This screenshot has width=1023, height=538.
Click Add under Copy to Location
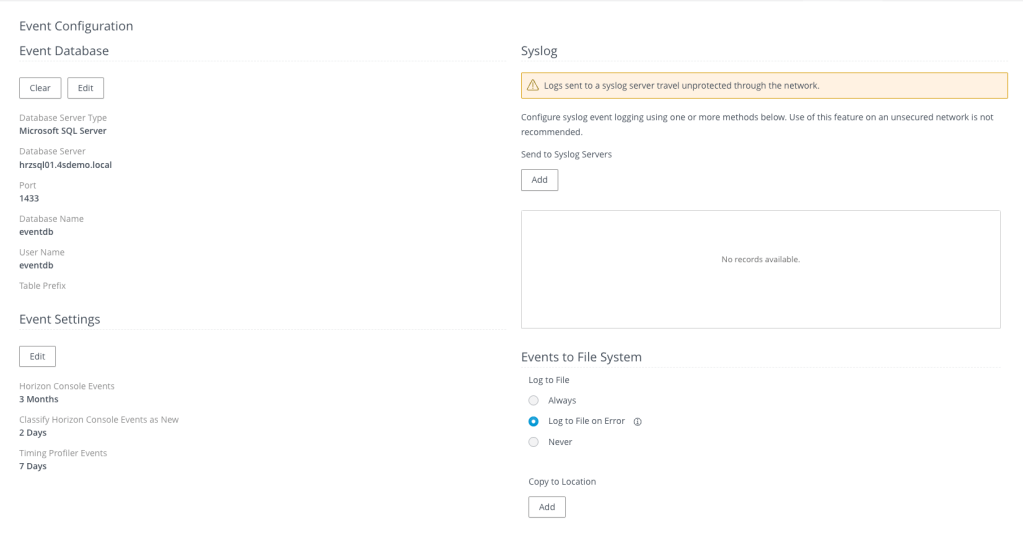click(546, 507)
